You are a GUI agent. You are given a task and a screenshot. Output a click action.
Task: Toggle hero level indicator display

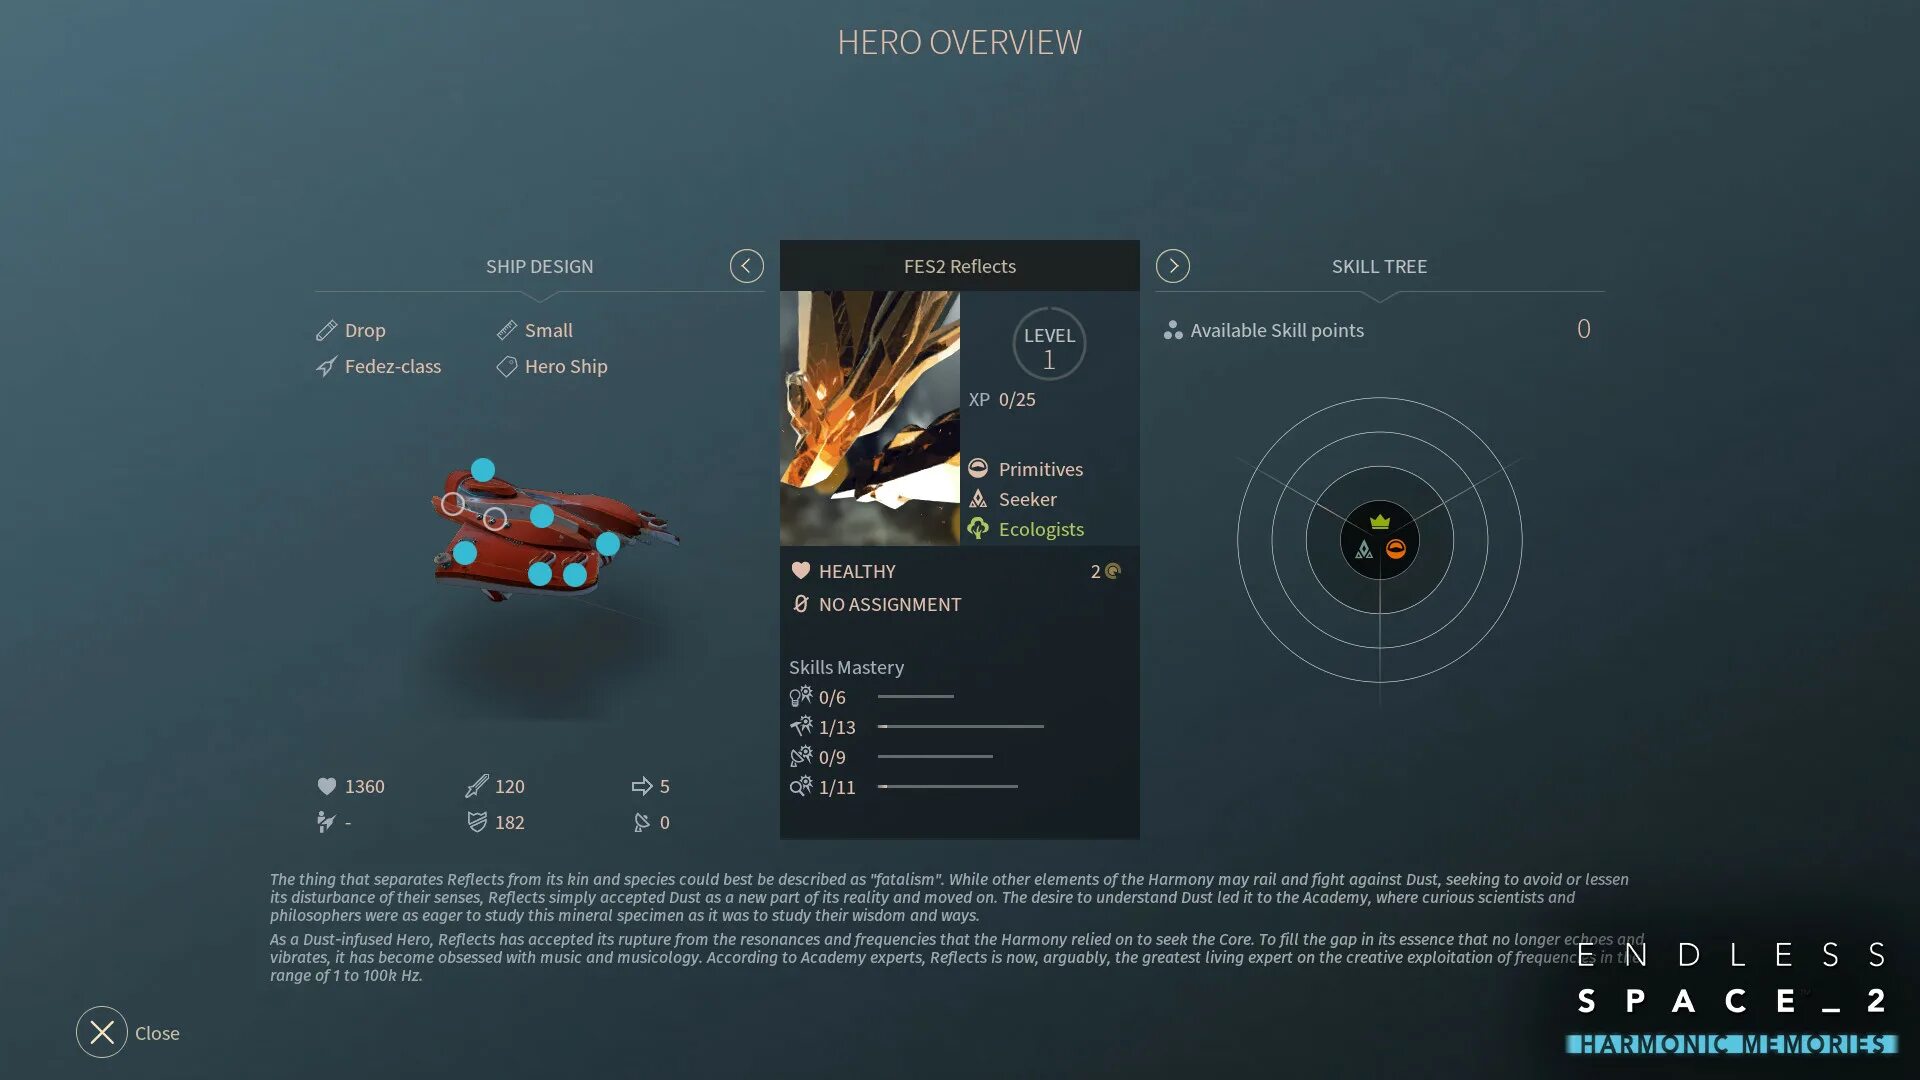click(x=1048, y=345)
